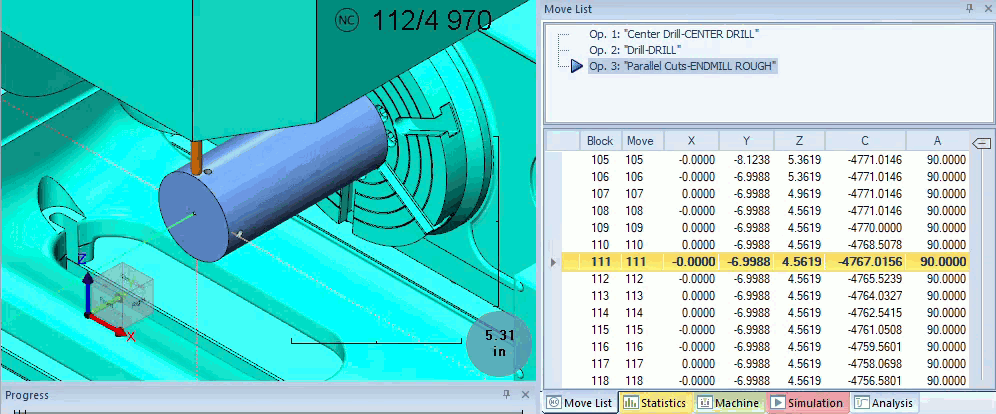
Task: Pin the Move List panel
Action: click(969, 8)
